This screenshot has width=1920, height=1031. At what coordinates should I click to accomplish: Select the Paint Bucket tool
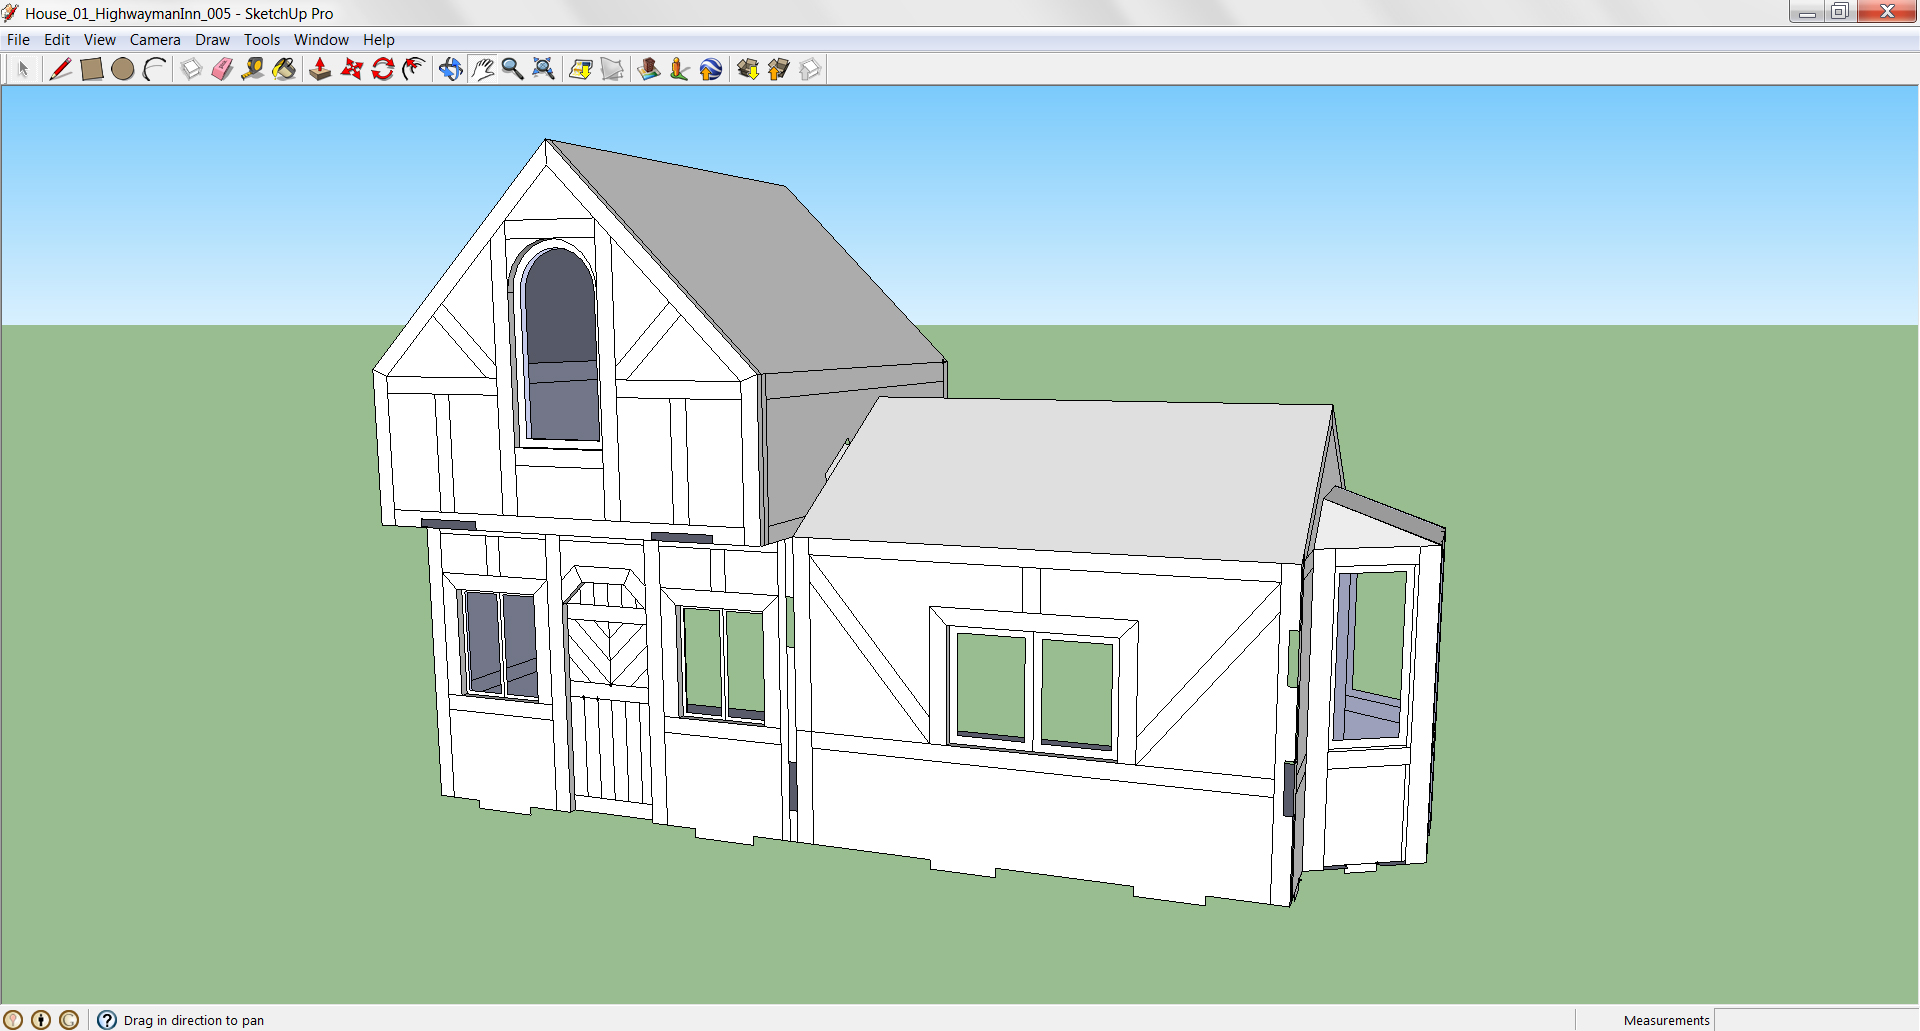point(284,69)
